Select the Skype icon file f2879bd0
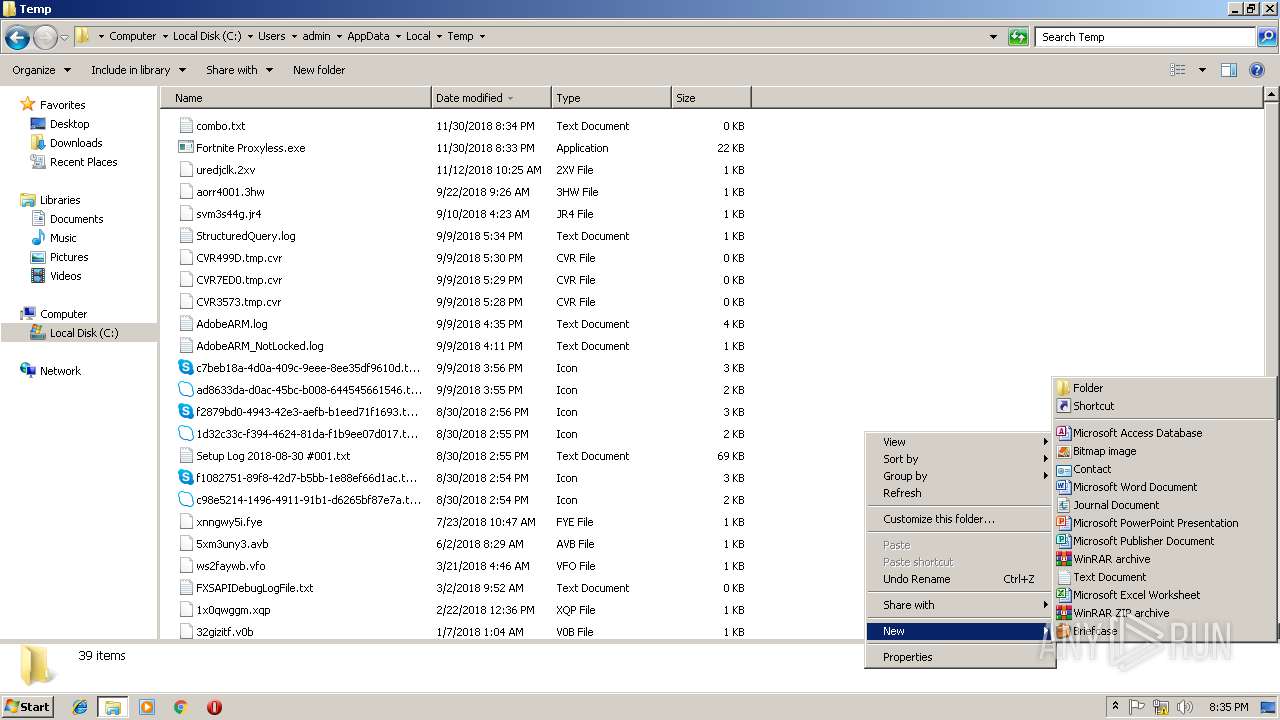This screenshot has height=720, width=1280. (x=185, y=412)
